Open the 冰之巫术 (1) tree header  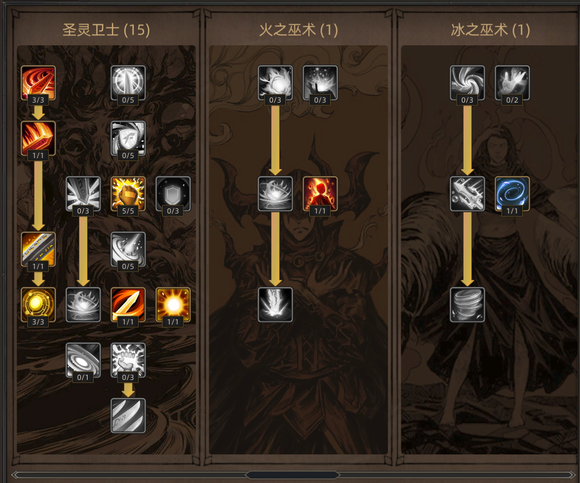click(490, 30)
